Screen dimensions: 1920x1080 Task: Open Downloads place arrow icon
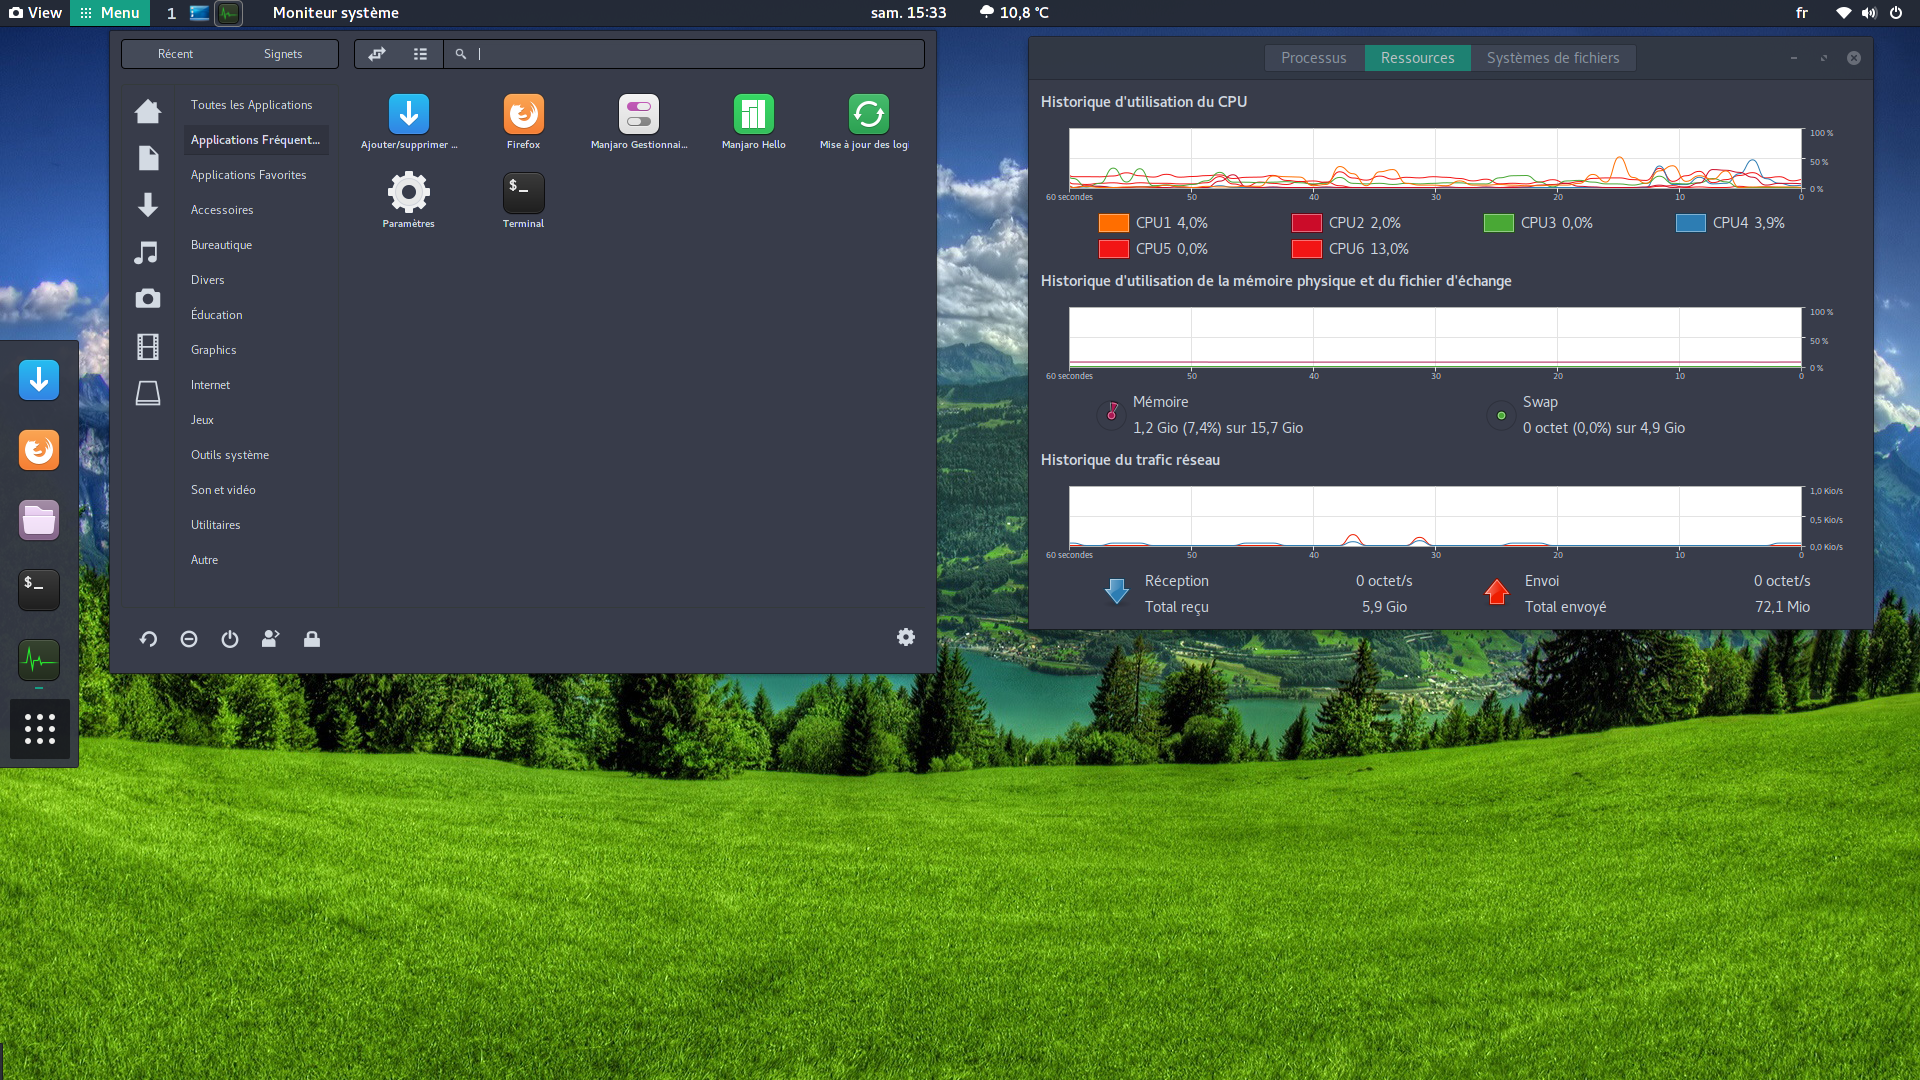(148, 205)
